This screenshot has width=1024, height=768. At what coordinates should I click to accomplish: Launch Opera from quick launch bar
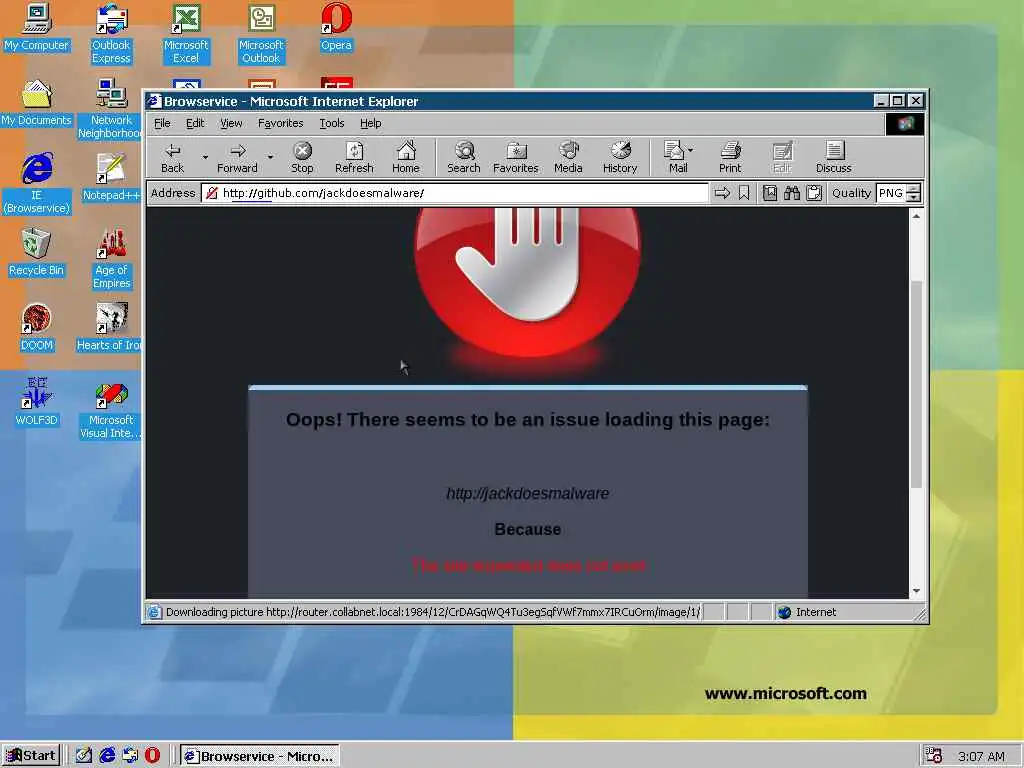click(x=152, y=756)
